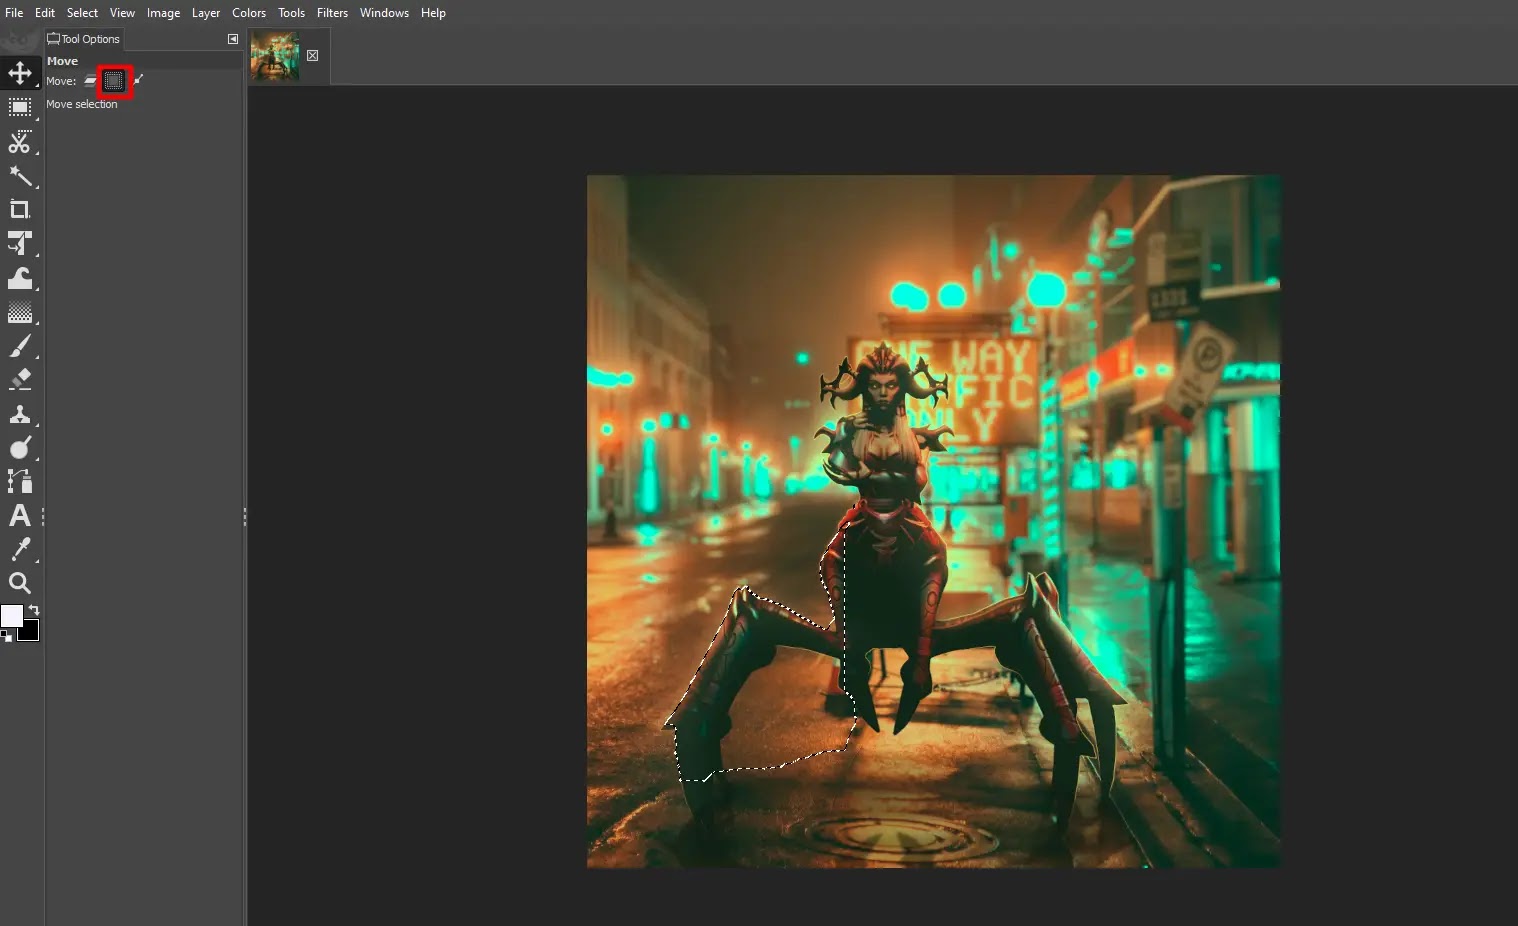Close the open image tab
1518x926 pixels.
(x=313, y=56)
